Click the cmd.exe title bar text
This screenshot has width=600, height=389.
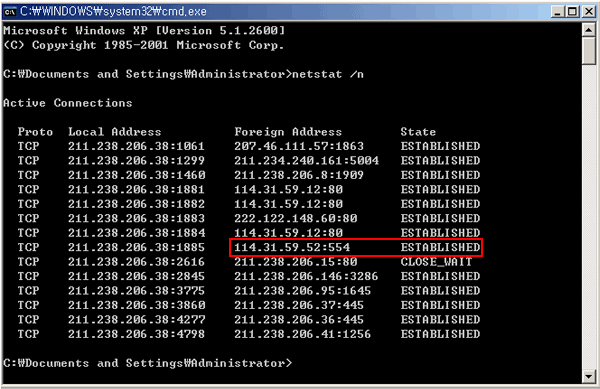point(113,11)
